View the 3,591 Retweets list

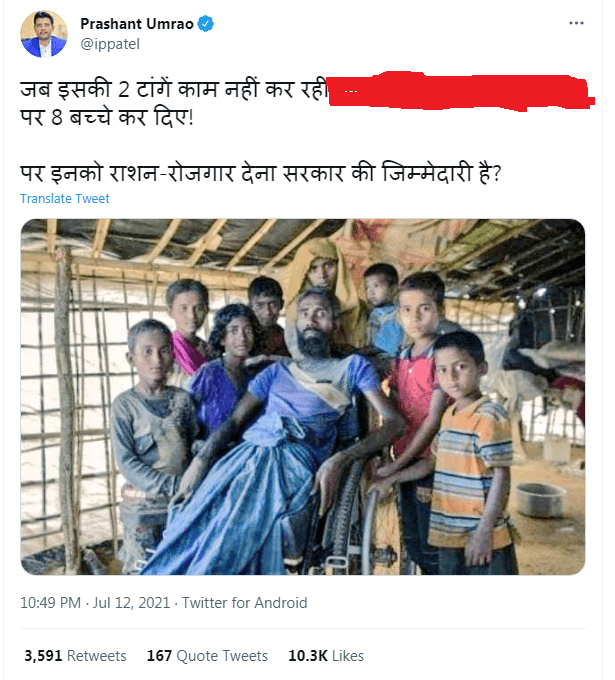pyautogui.click(x=75, y=656)
